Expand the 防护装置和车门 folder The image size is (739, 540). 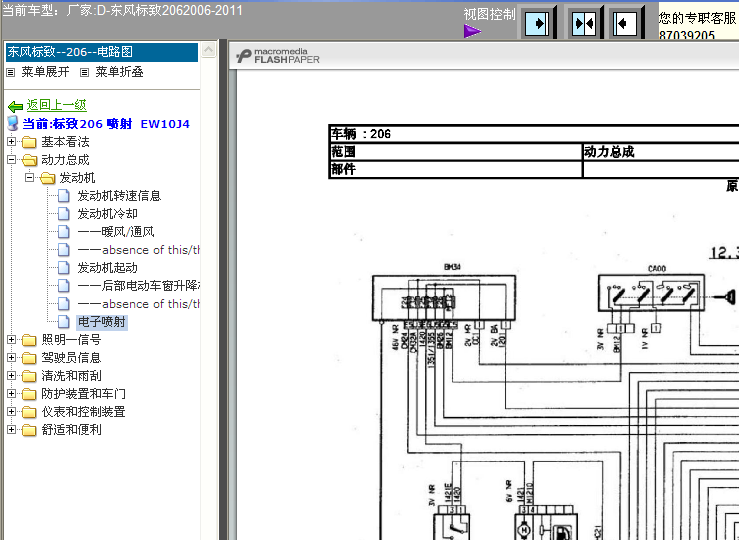click(x=11, y=393)
